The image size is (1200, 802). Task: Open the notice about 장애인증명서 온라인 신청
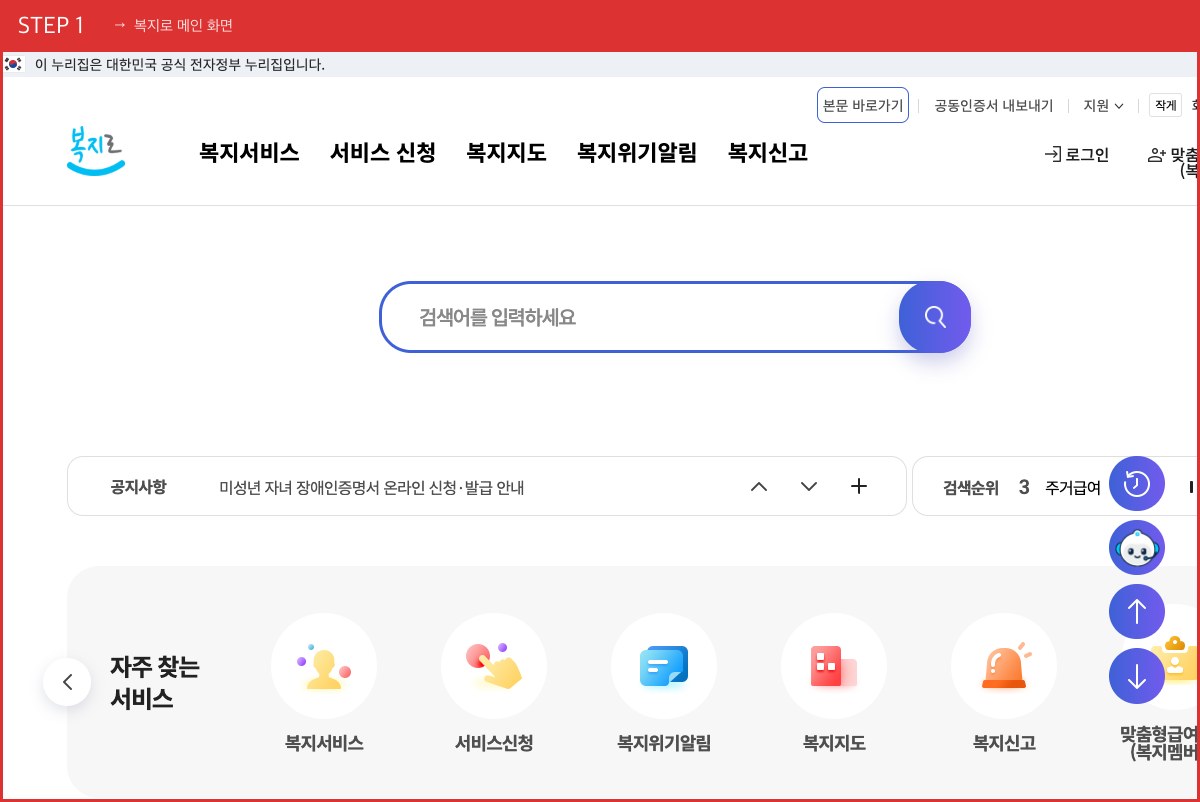(372, 488)
